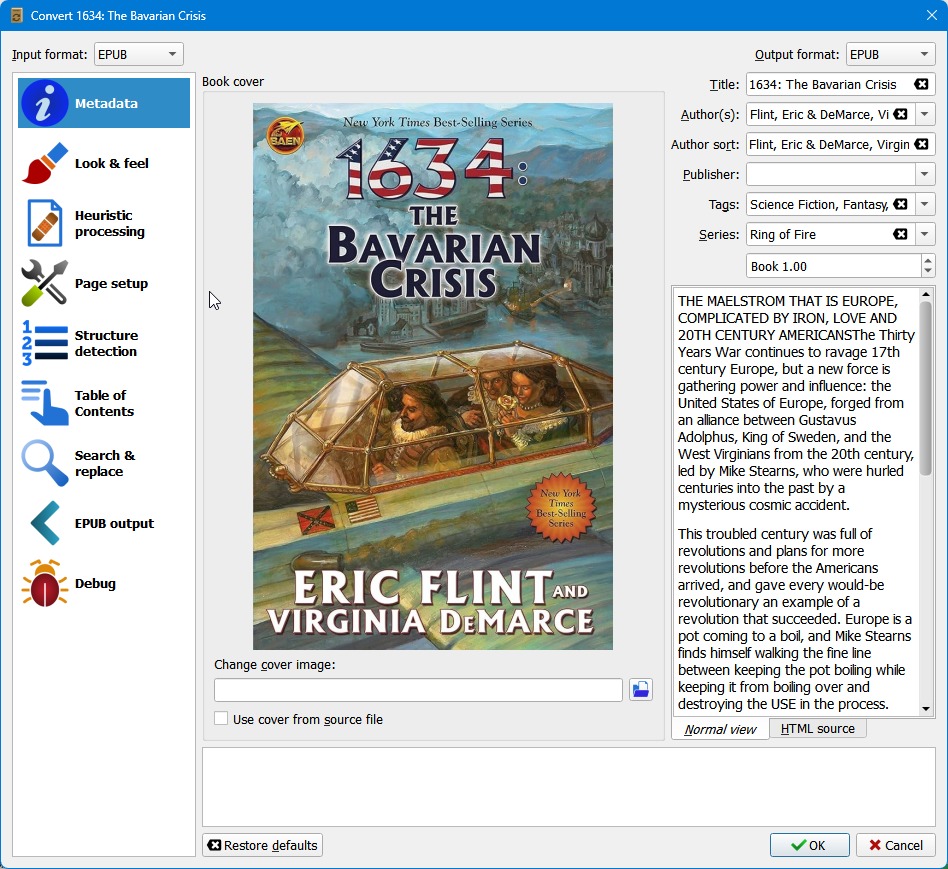
Task: Expand the Series dropdown arrow
Action: point(924,234)
